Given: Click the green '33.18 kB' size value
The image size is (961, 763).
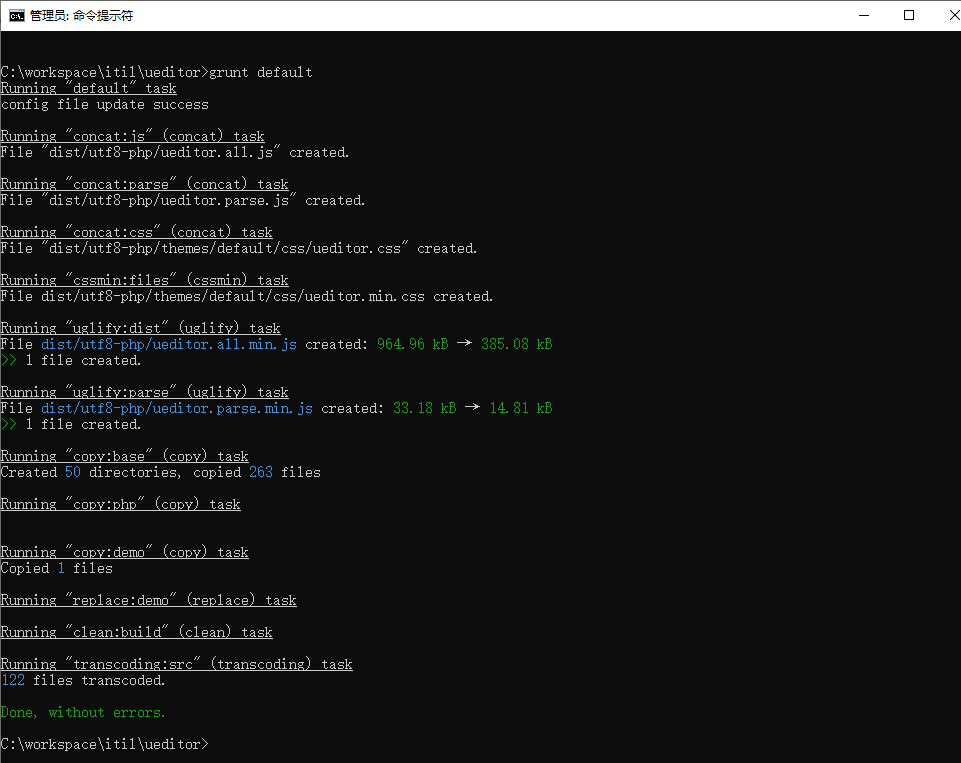Looking at the screenshot, I should pyautogui.click(x=425, y=408).
